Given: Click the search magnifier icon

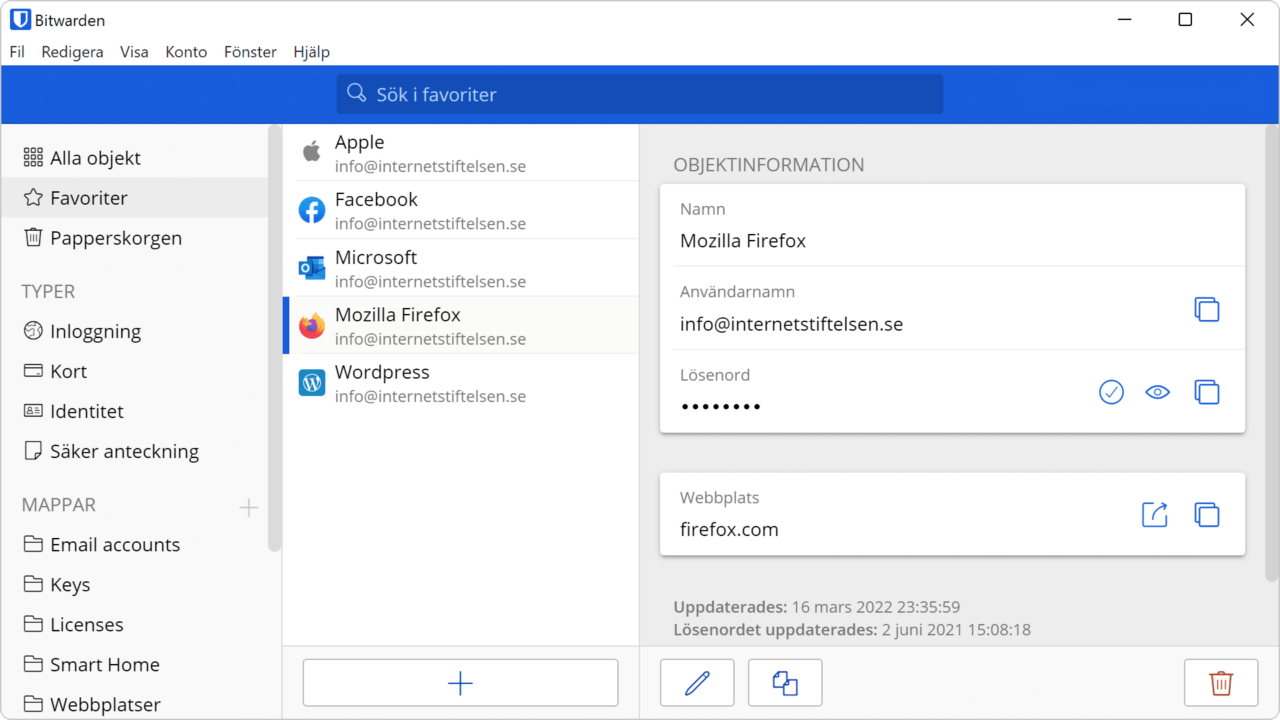Looking at the screenshot, I should (357, 93).
